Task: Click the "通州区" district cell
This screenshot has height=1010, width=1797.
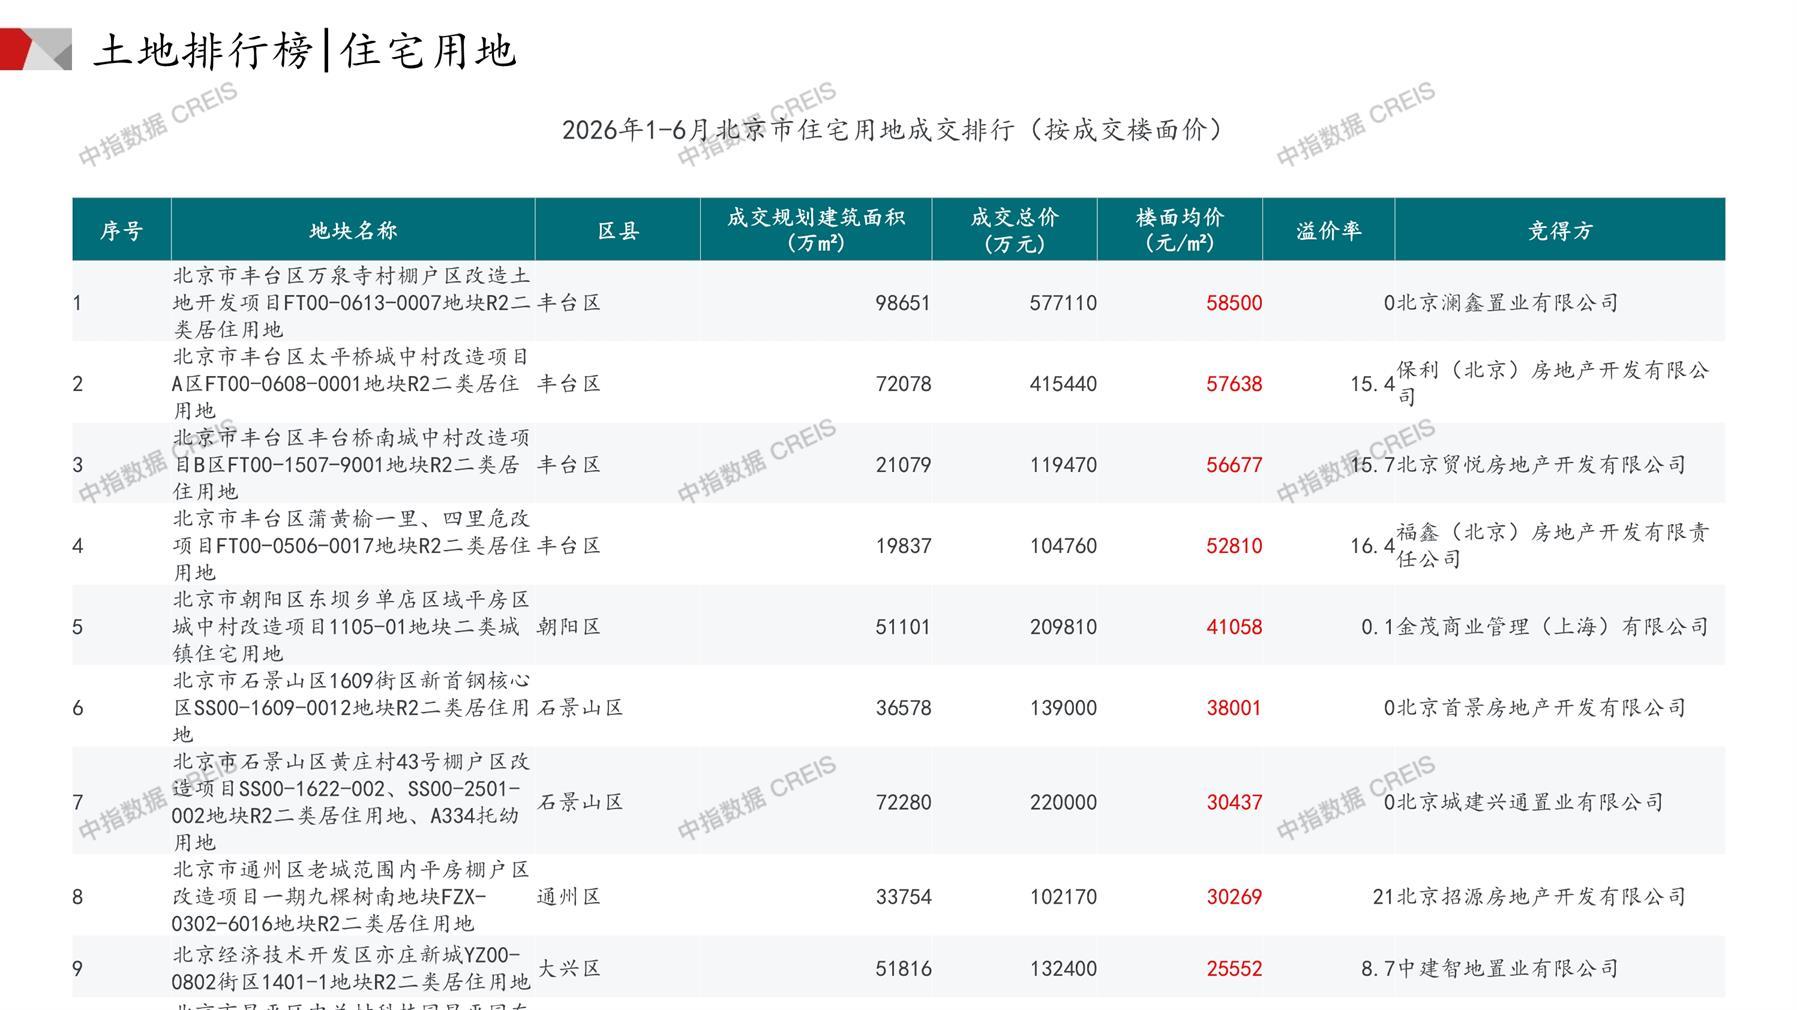Action: [x=569, y=897]
